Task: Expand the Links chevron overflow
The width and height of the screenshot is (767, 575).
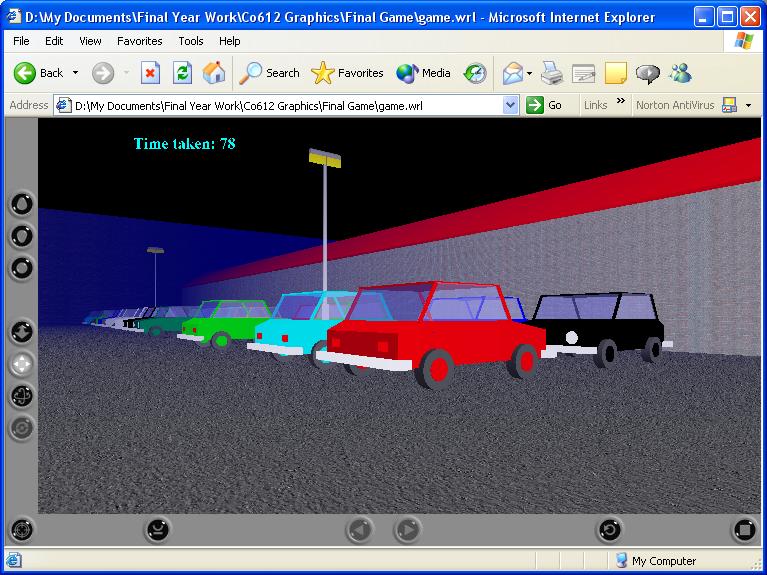Action: click(x=621, y=101)
